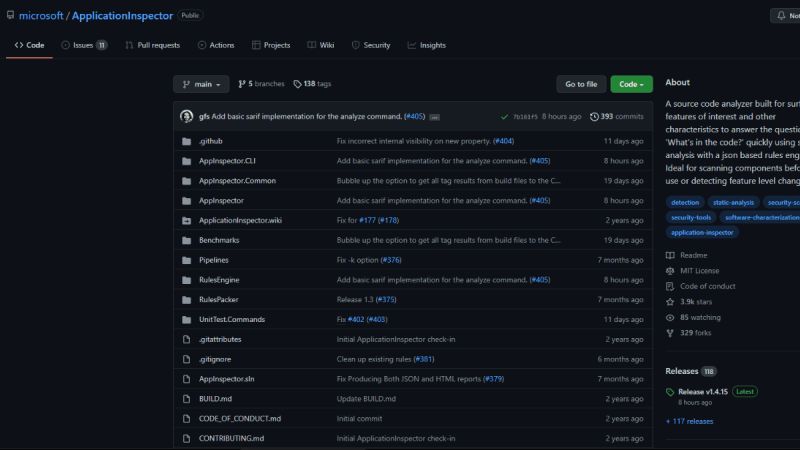Open pull request #381 link
The width and height of the screenshot is (800, 450).
coord(423,359)
